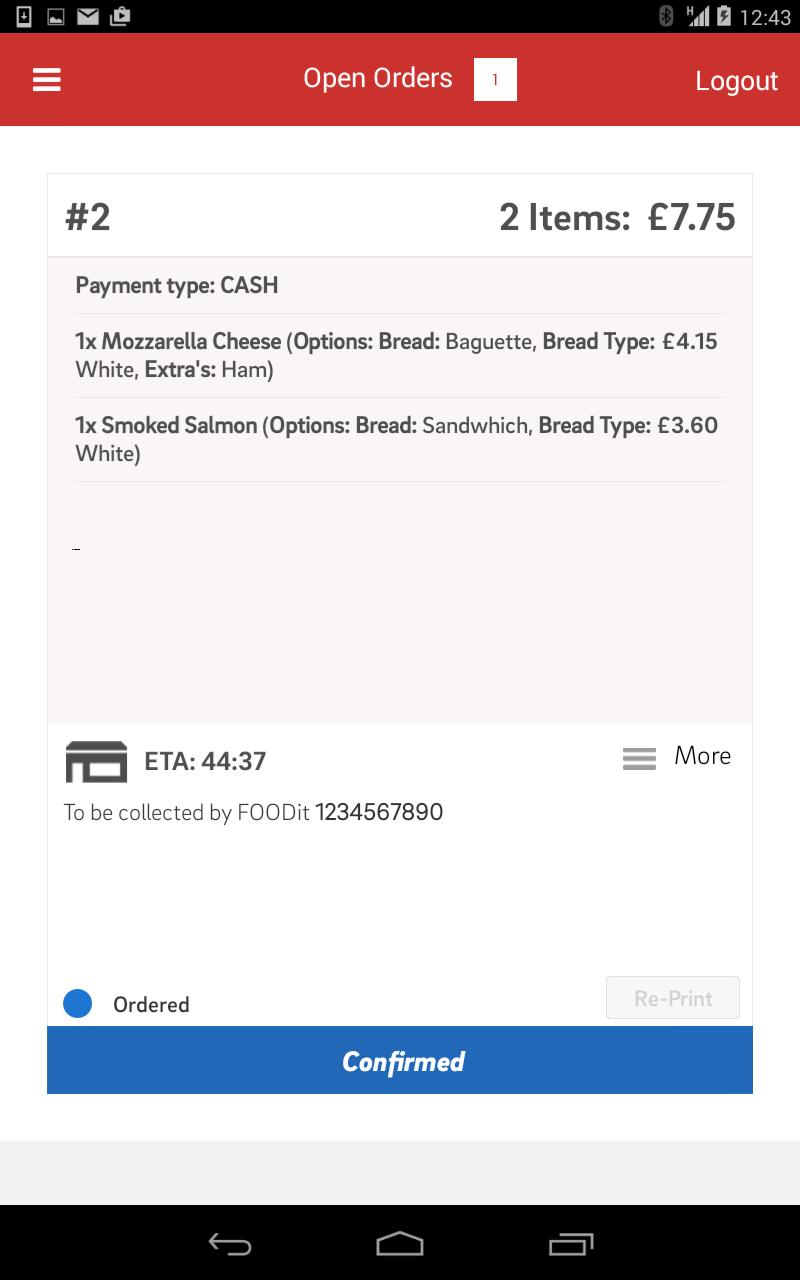Click the storefront collection icon
This screenshot has width=800, height=1280.
coord(96,760)
